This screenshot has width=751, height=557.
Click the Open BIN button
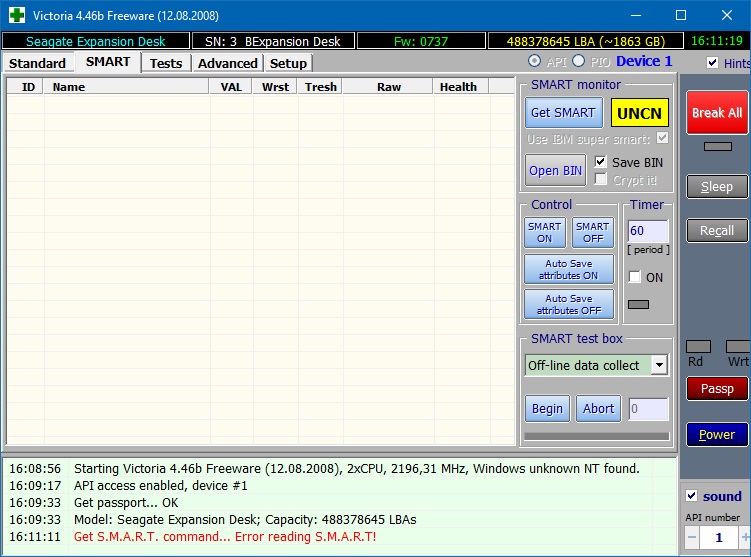coord(555,171)
